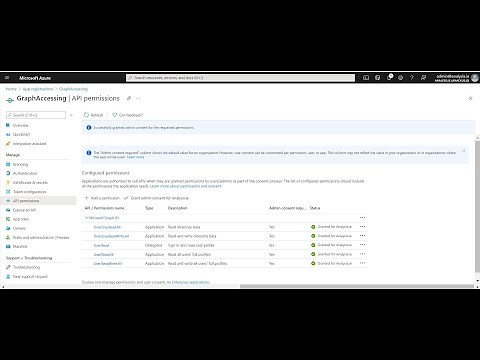Click the Got feedback? toolbar button

click(x=127, y=115)
